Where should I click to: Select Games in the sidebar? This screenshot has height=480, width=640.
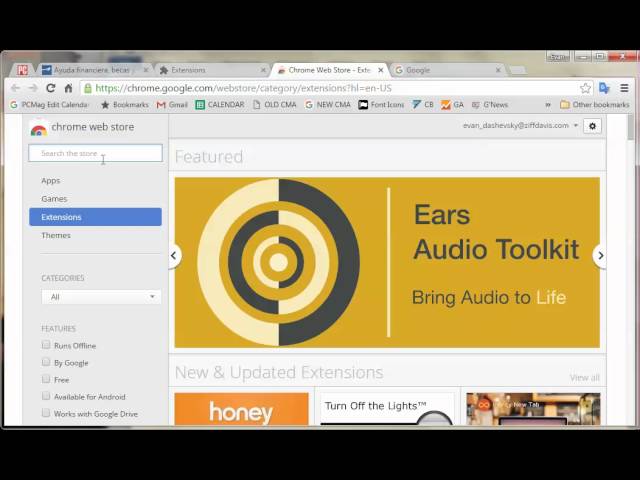[54, 199]
